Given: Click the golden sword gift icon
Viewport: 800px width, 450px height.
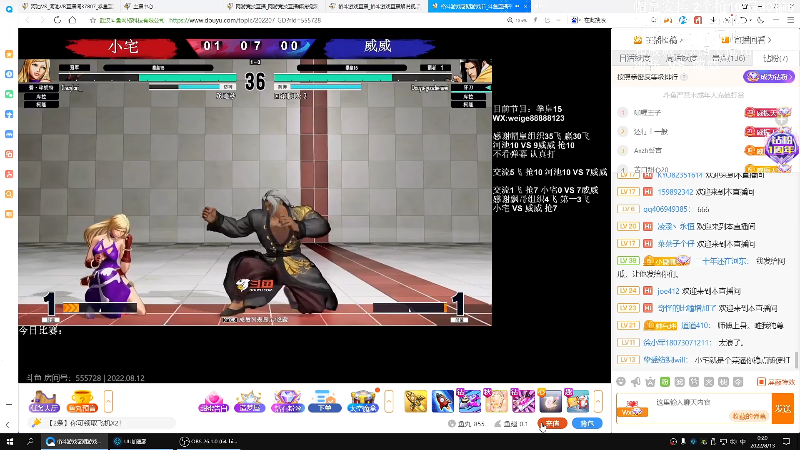Looking at the screenshot, I should [x=416, y=401].
